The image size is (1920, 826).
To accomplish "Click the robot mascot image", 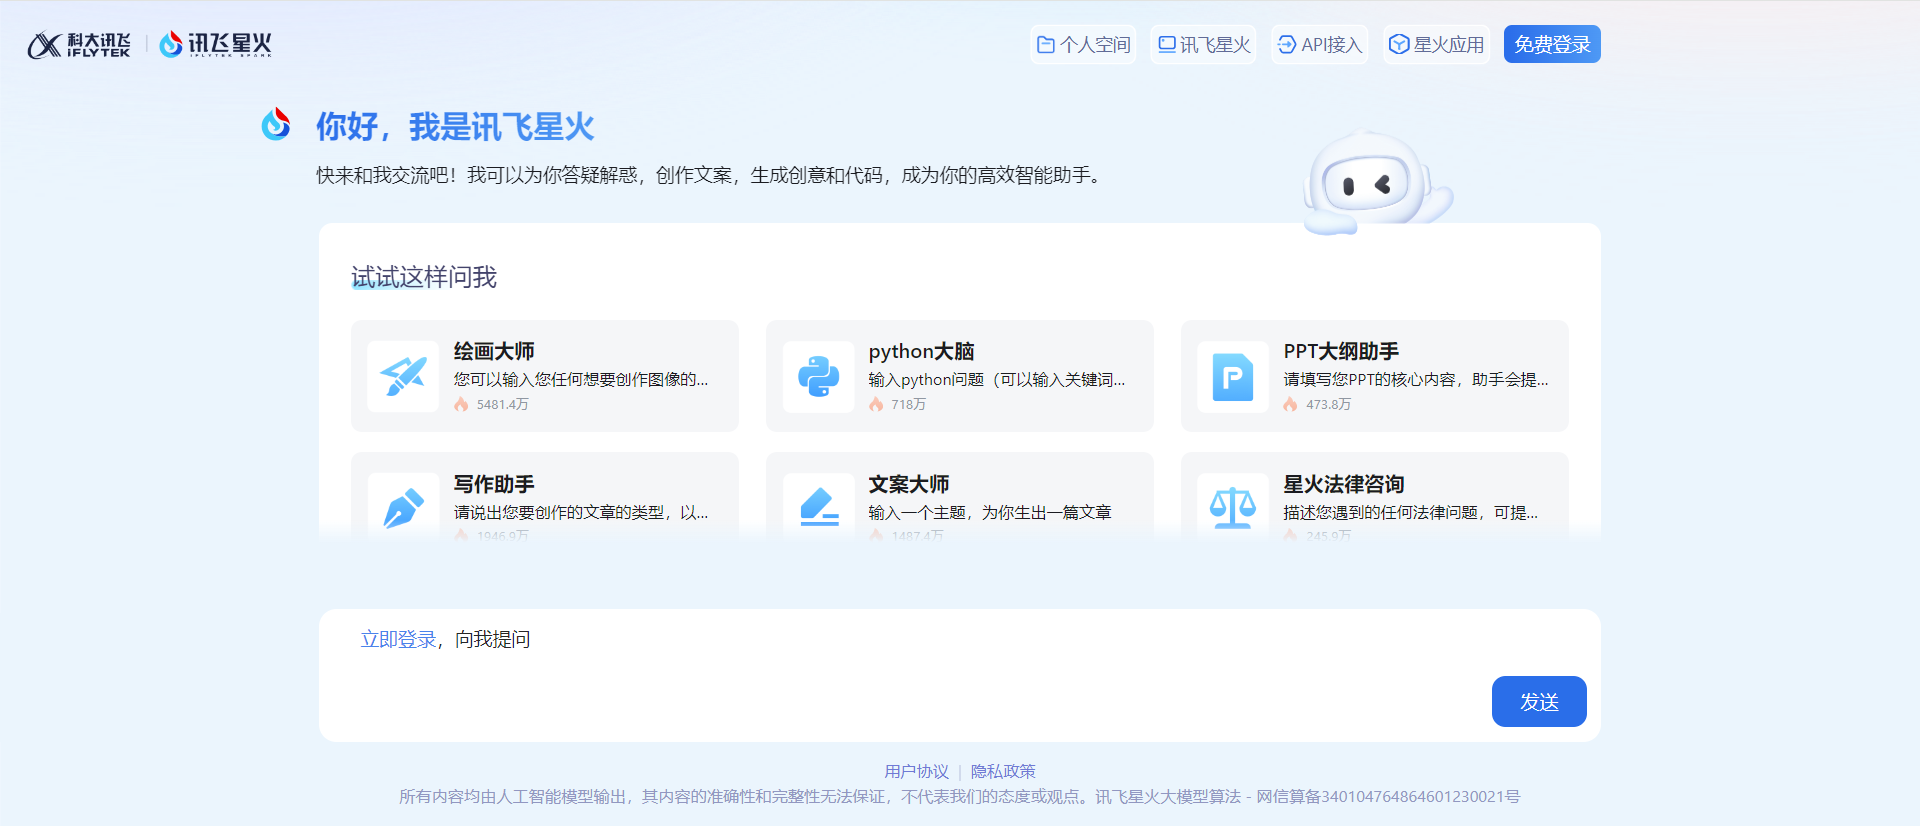I will 1377,184.
